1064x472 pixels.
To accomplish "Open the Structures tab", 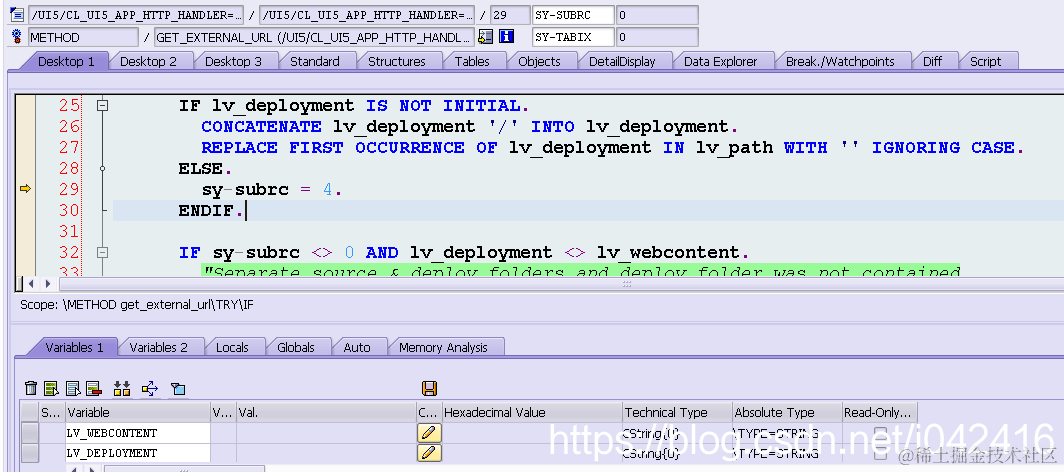I will [x=397, y=61].
